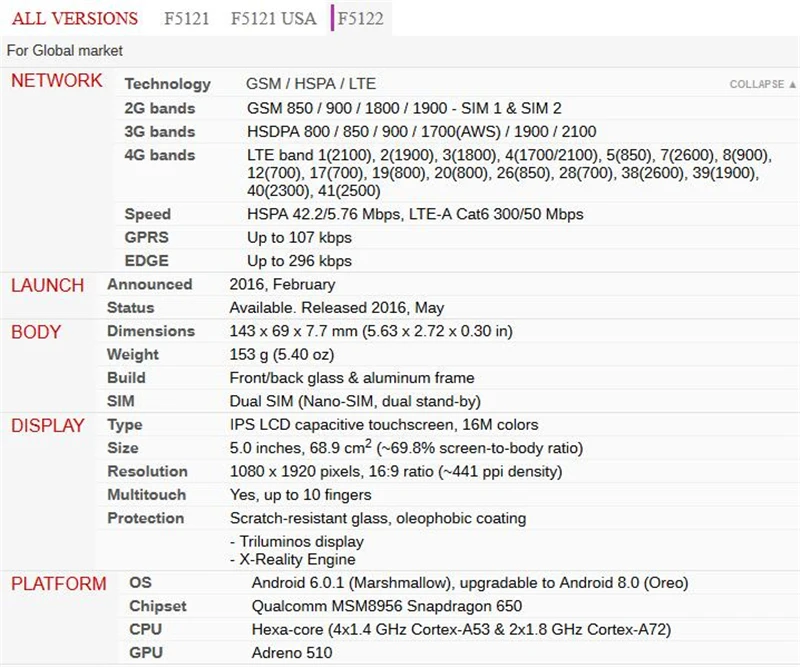Screen dimensions: 800x667
Task: Click the '- Triluminos display' line
Action: (297, 541)
